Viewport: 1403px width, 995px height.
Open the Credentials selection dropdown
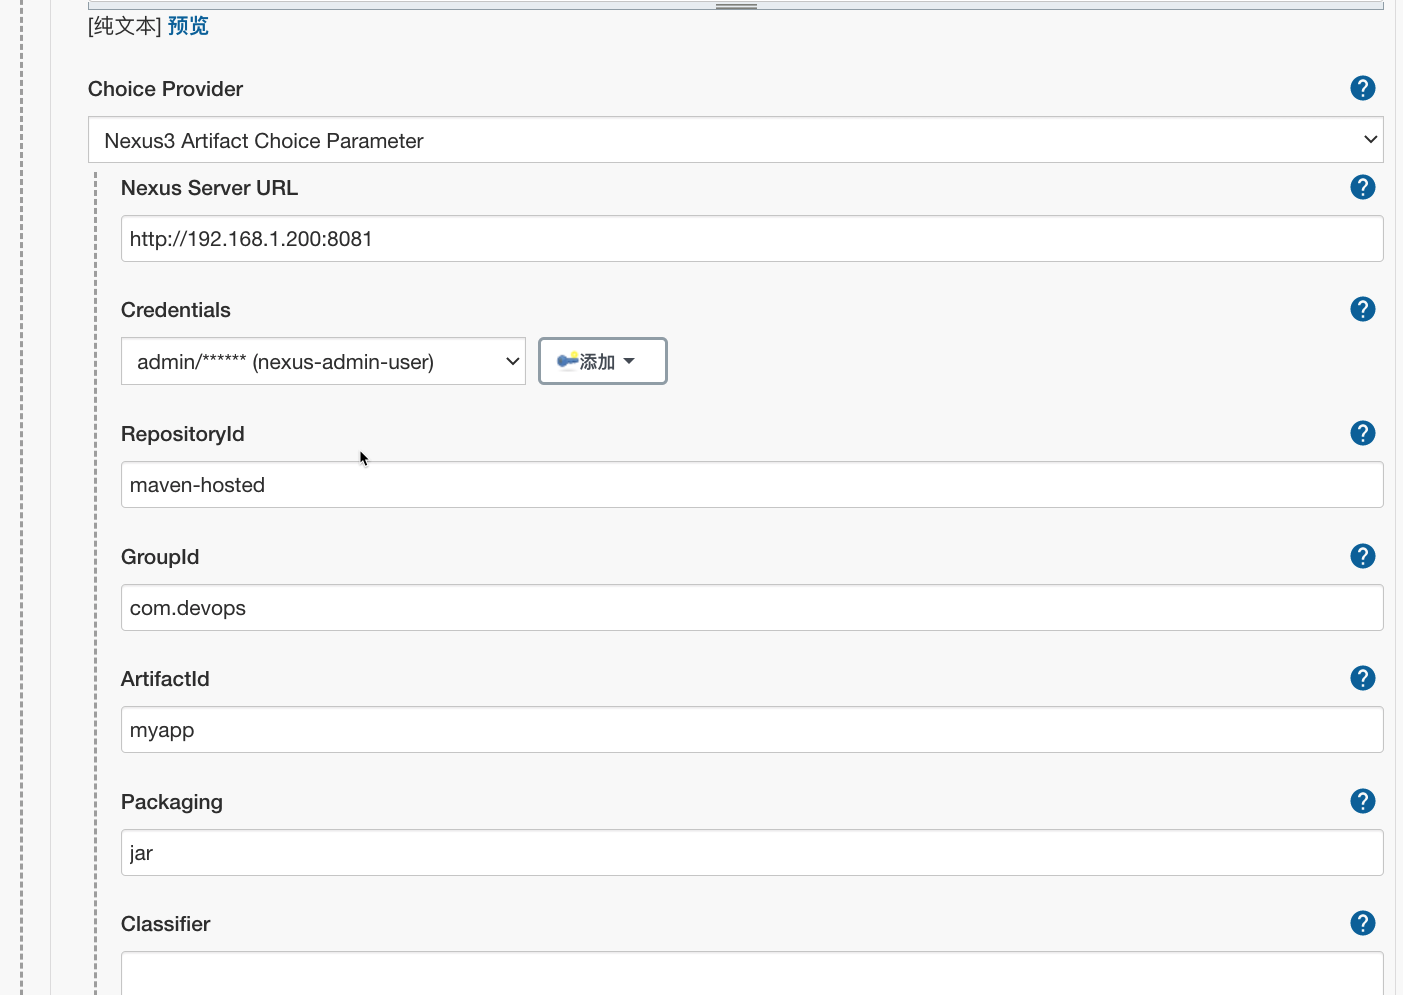(x=323, y=361)
